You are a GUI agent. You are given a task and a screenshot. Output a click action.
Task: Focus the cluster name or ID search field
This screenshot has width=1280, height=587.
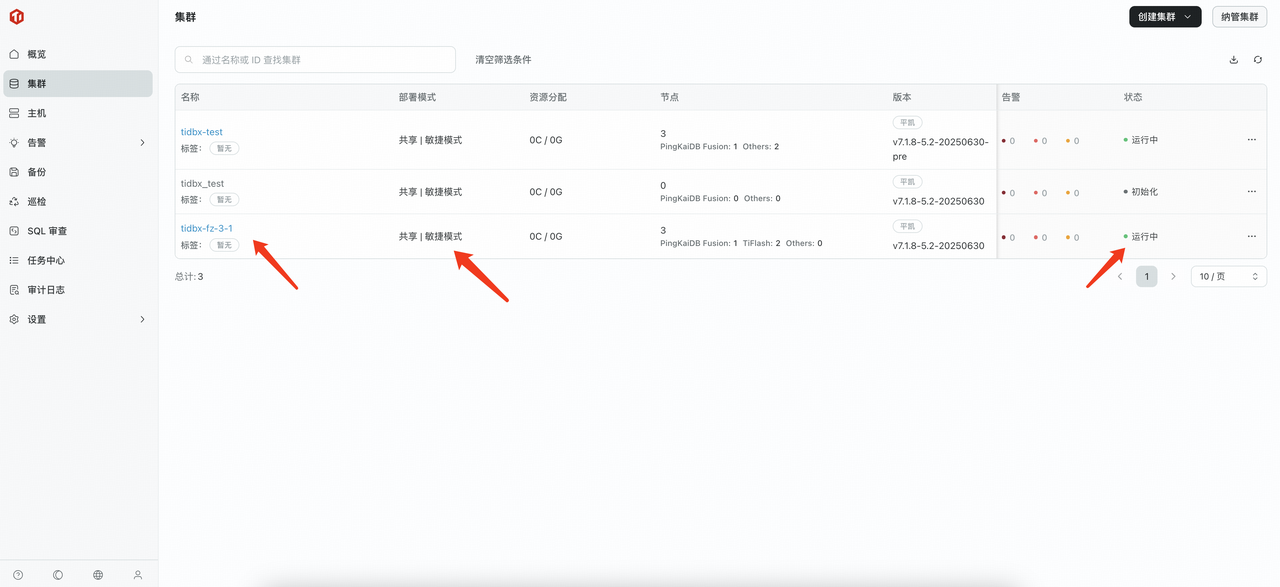click(x=315, y=60)
